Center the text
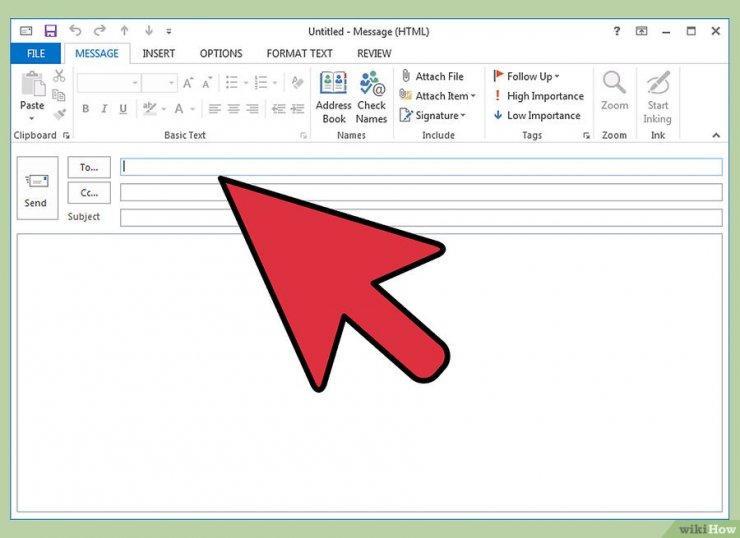This screenshot has height=538, width=740. pyautogui.click(x=234, y=109)
